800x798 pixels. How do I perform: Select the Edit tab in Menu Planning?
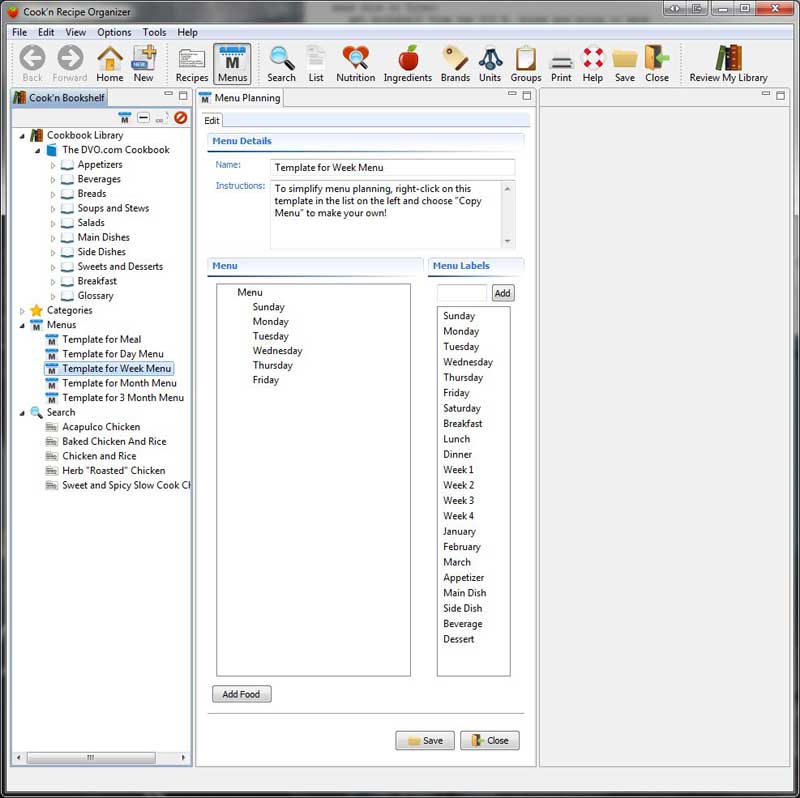pos(212,120)
